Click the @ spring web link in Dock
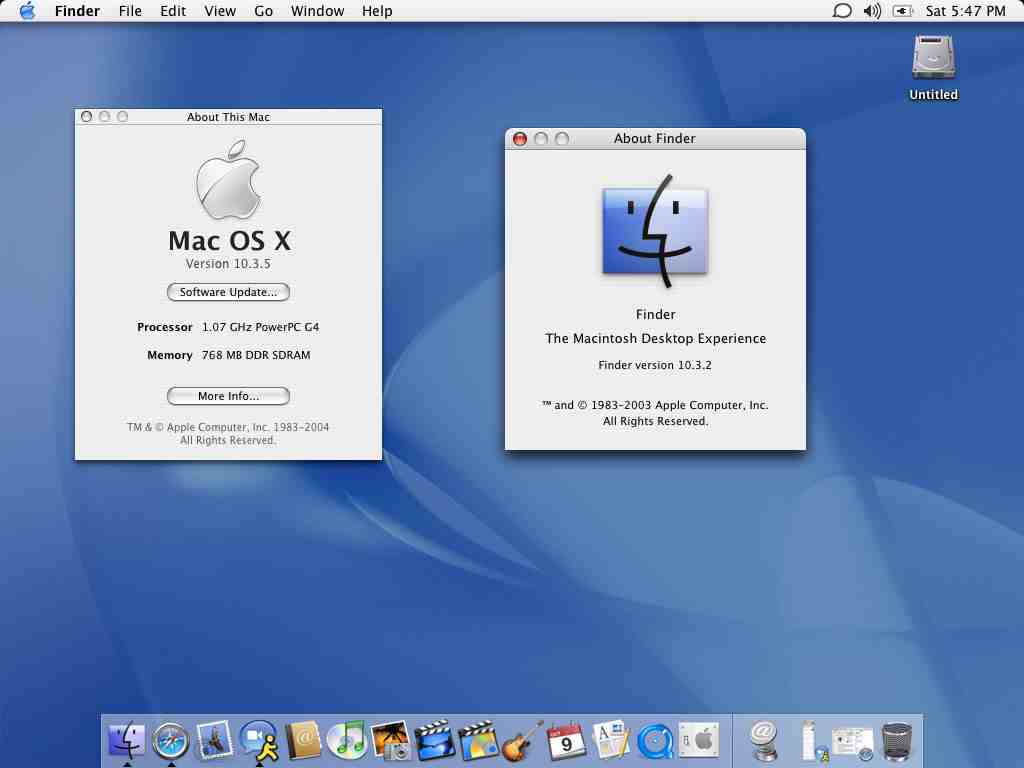This screenshot has width=1024, height=768. [764, 741]
